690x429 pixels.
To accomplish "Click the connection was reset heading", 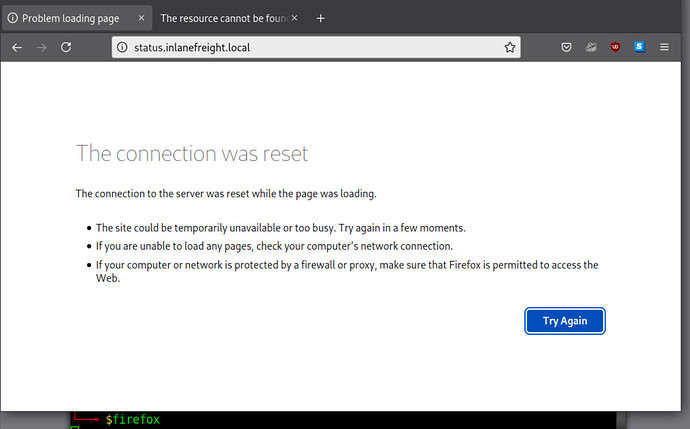I will click(x=192, y=154).
